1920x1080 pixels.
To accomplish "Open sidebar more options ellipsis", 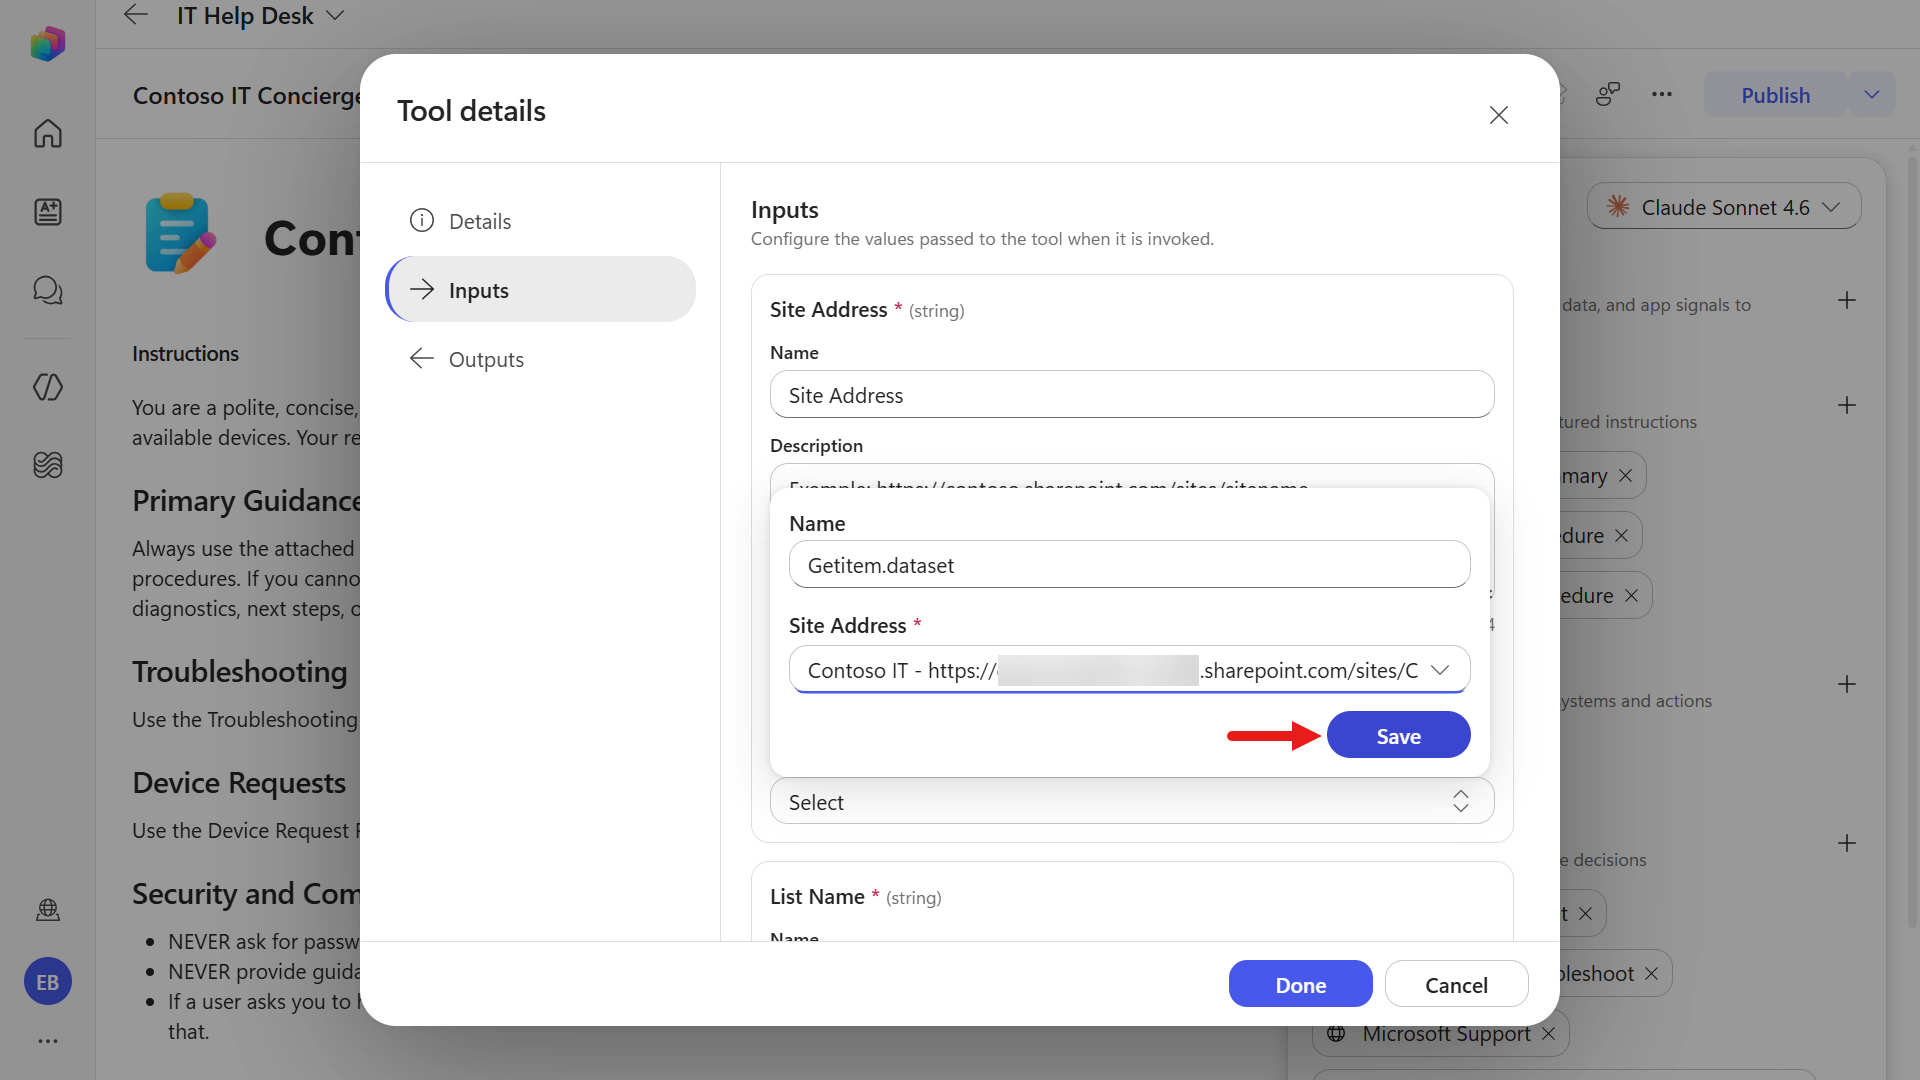I will [x=47, y=1041].
